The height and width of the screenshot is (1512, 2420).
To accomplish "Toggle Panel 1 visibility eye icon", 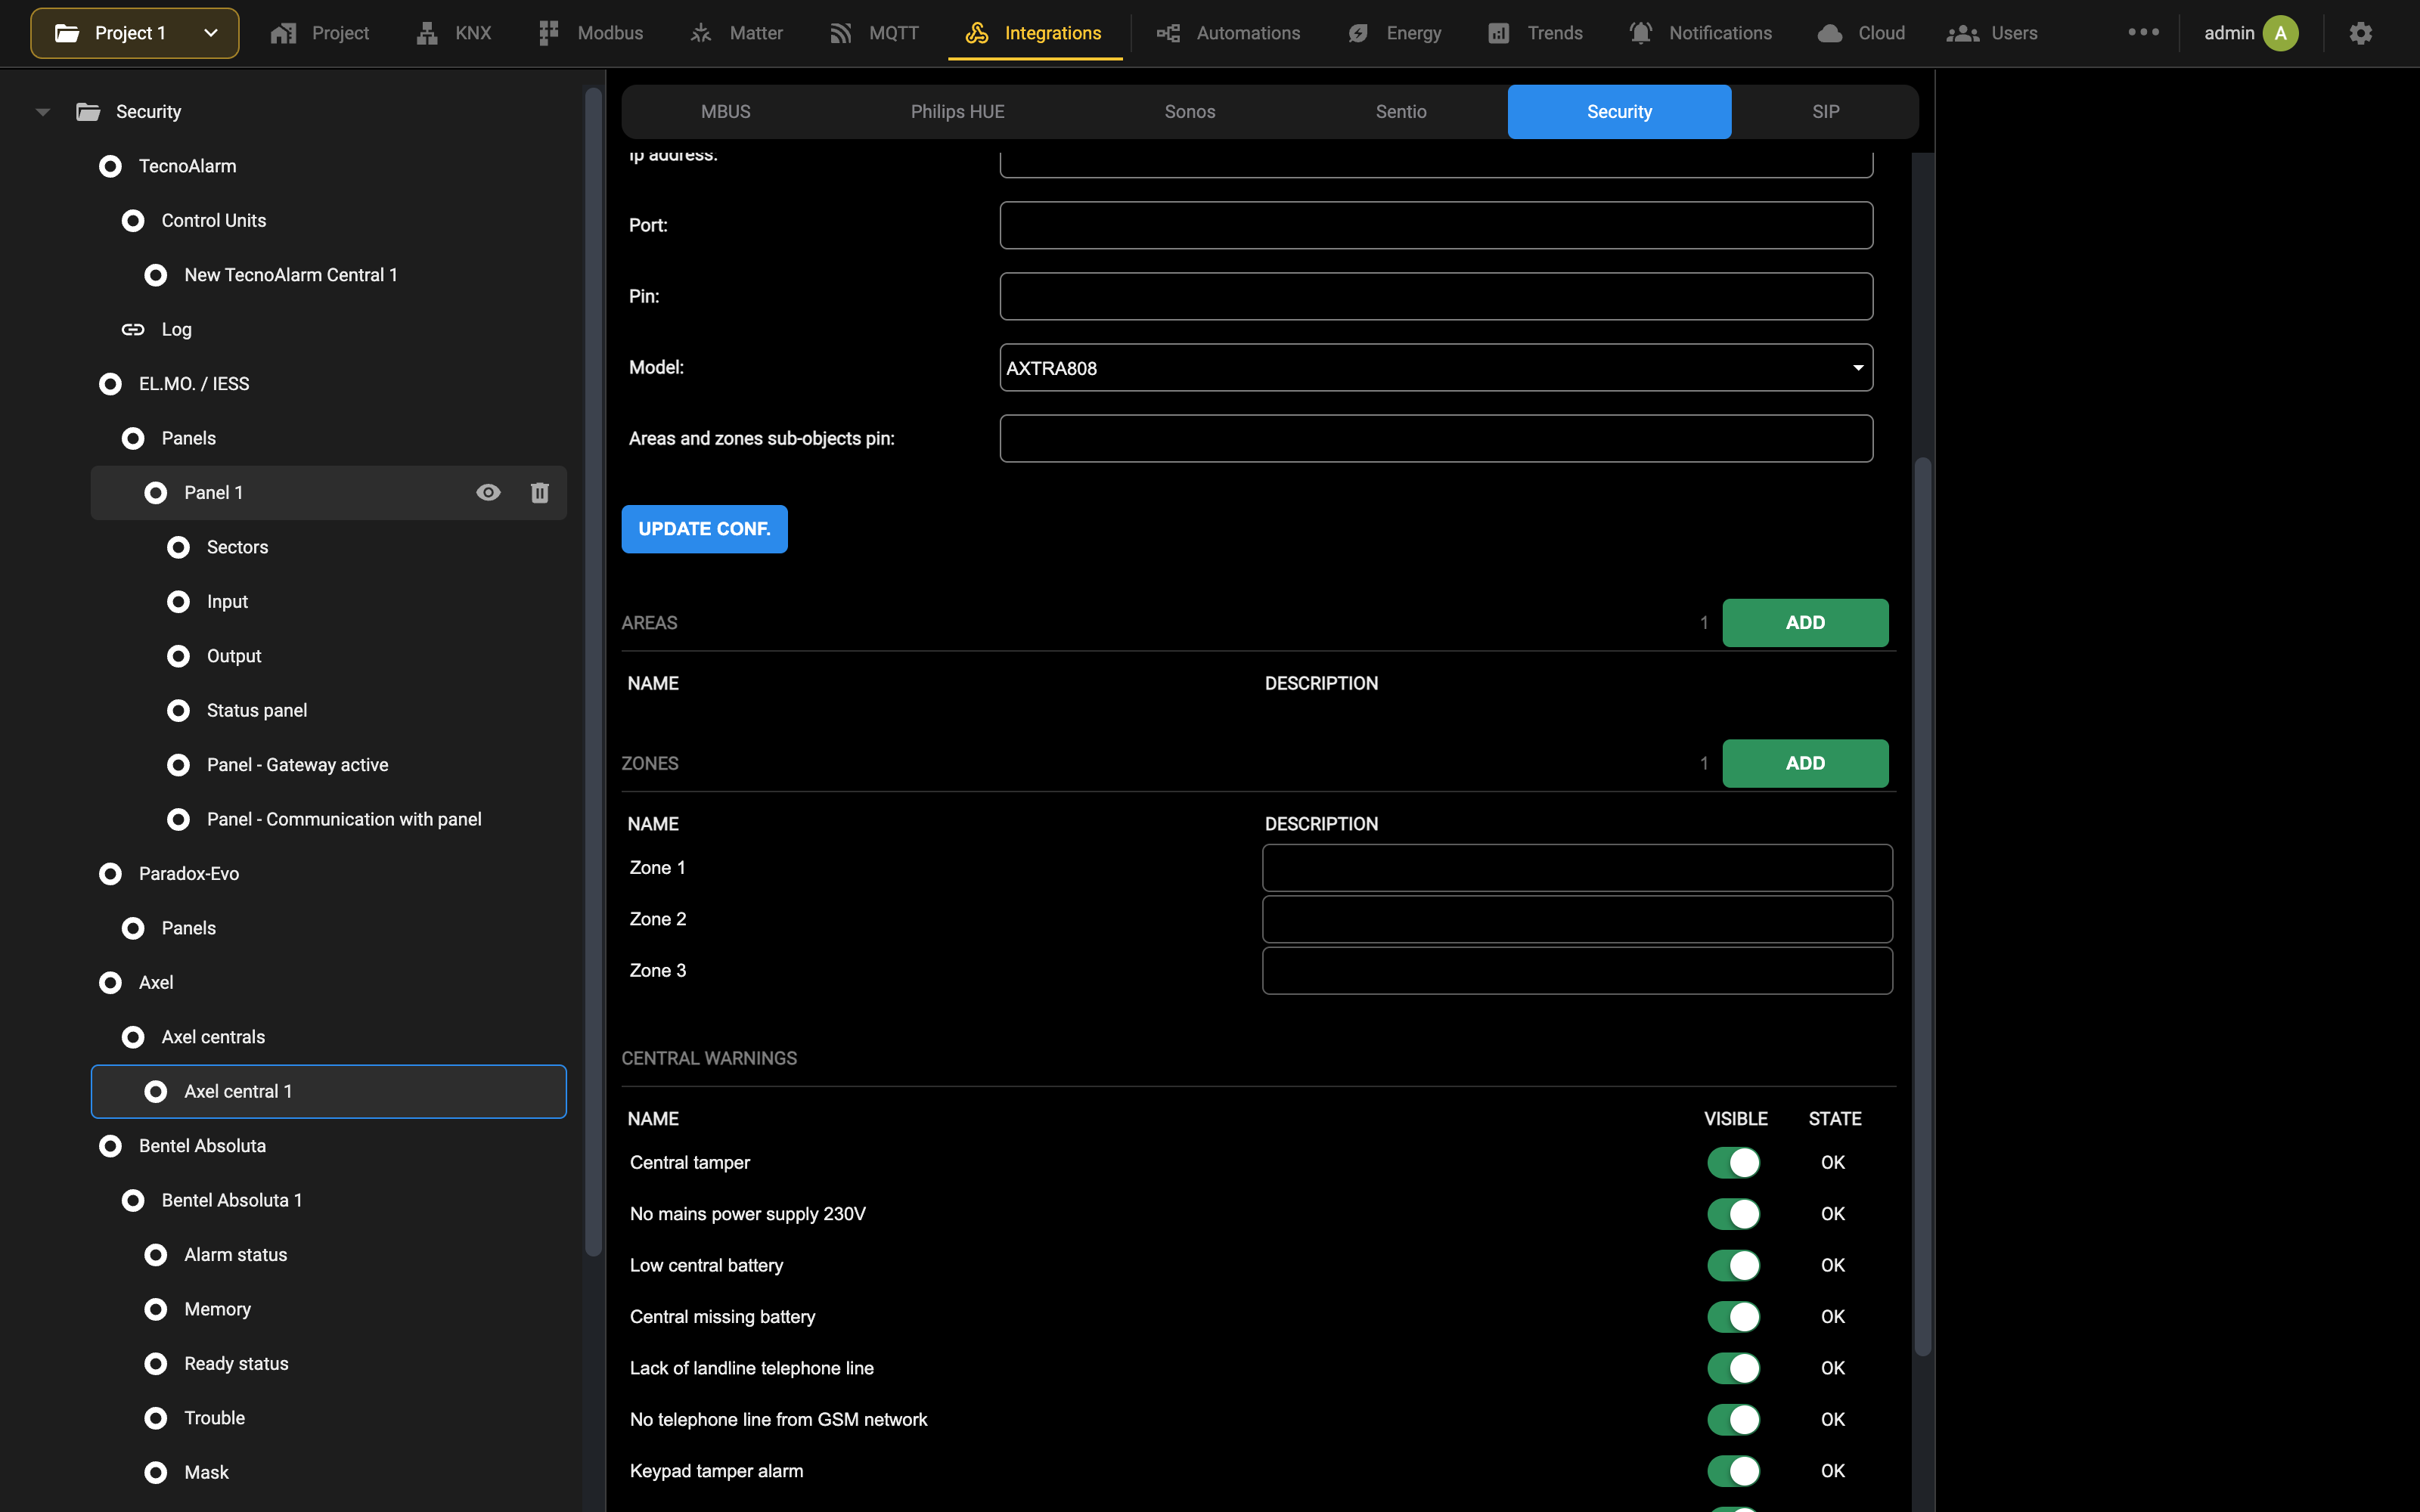I will (x=488, y=492).
